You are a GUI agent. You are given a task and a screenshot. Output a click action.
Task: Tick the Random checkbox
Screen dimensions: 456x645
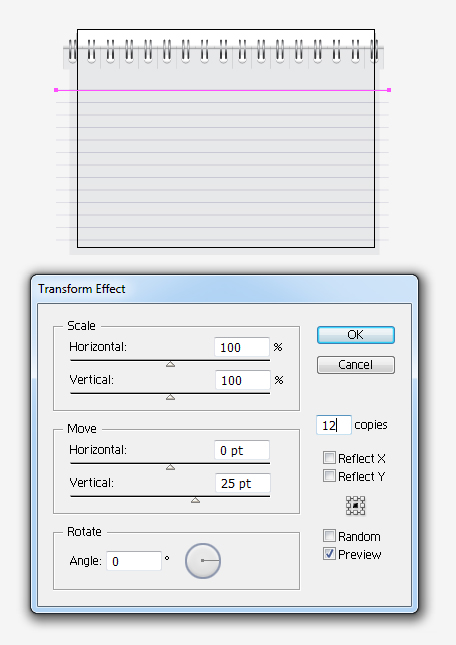[329, 536]
